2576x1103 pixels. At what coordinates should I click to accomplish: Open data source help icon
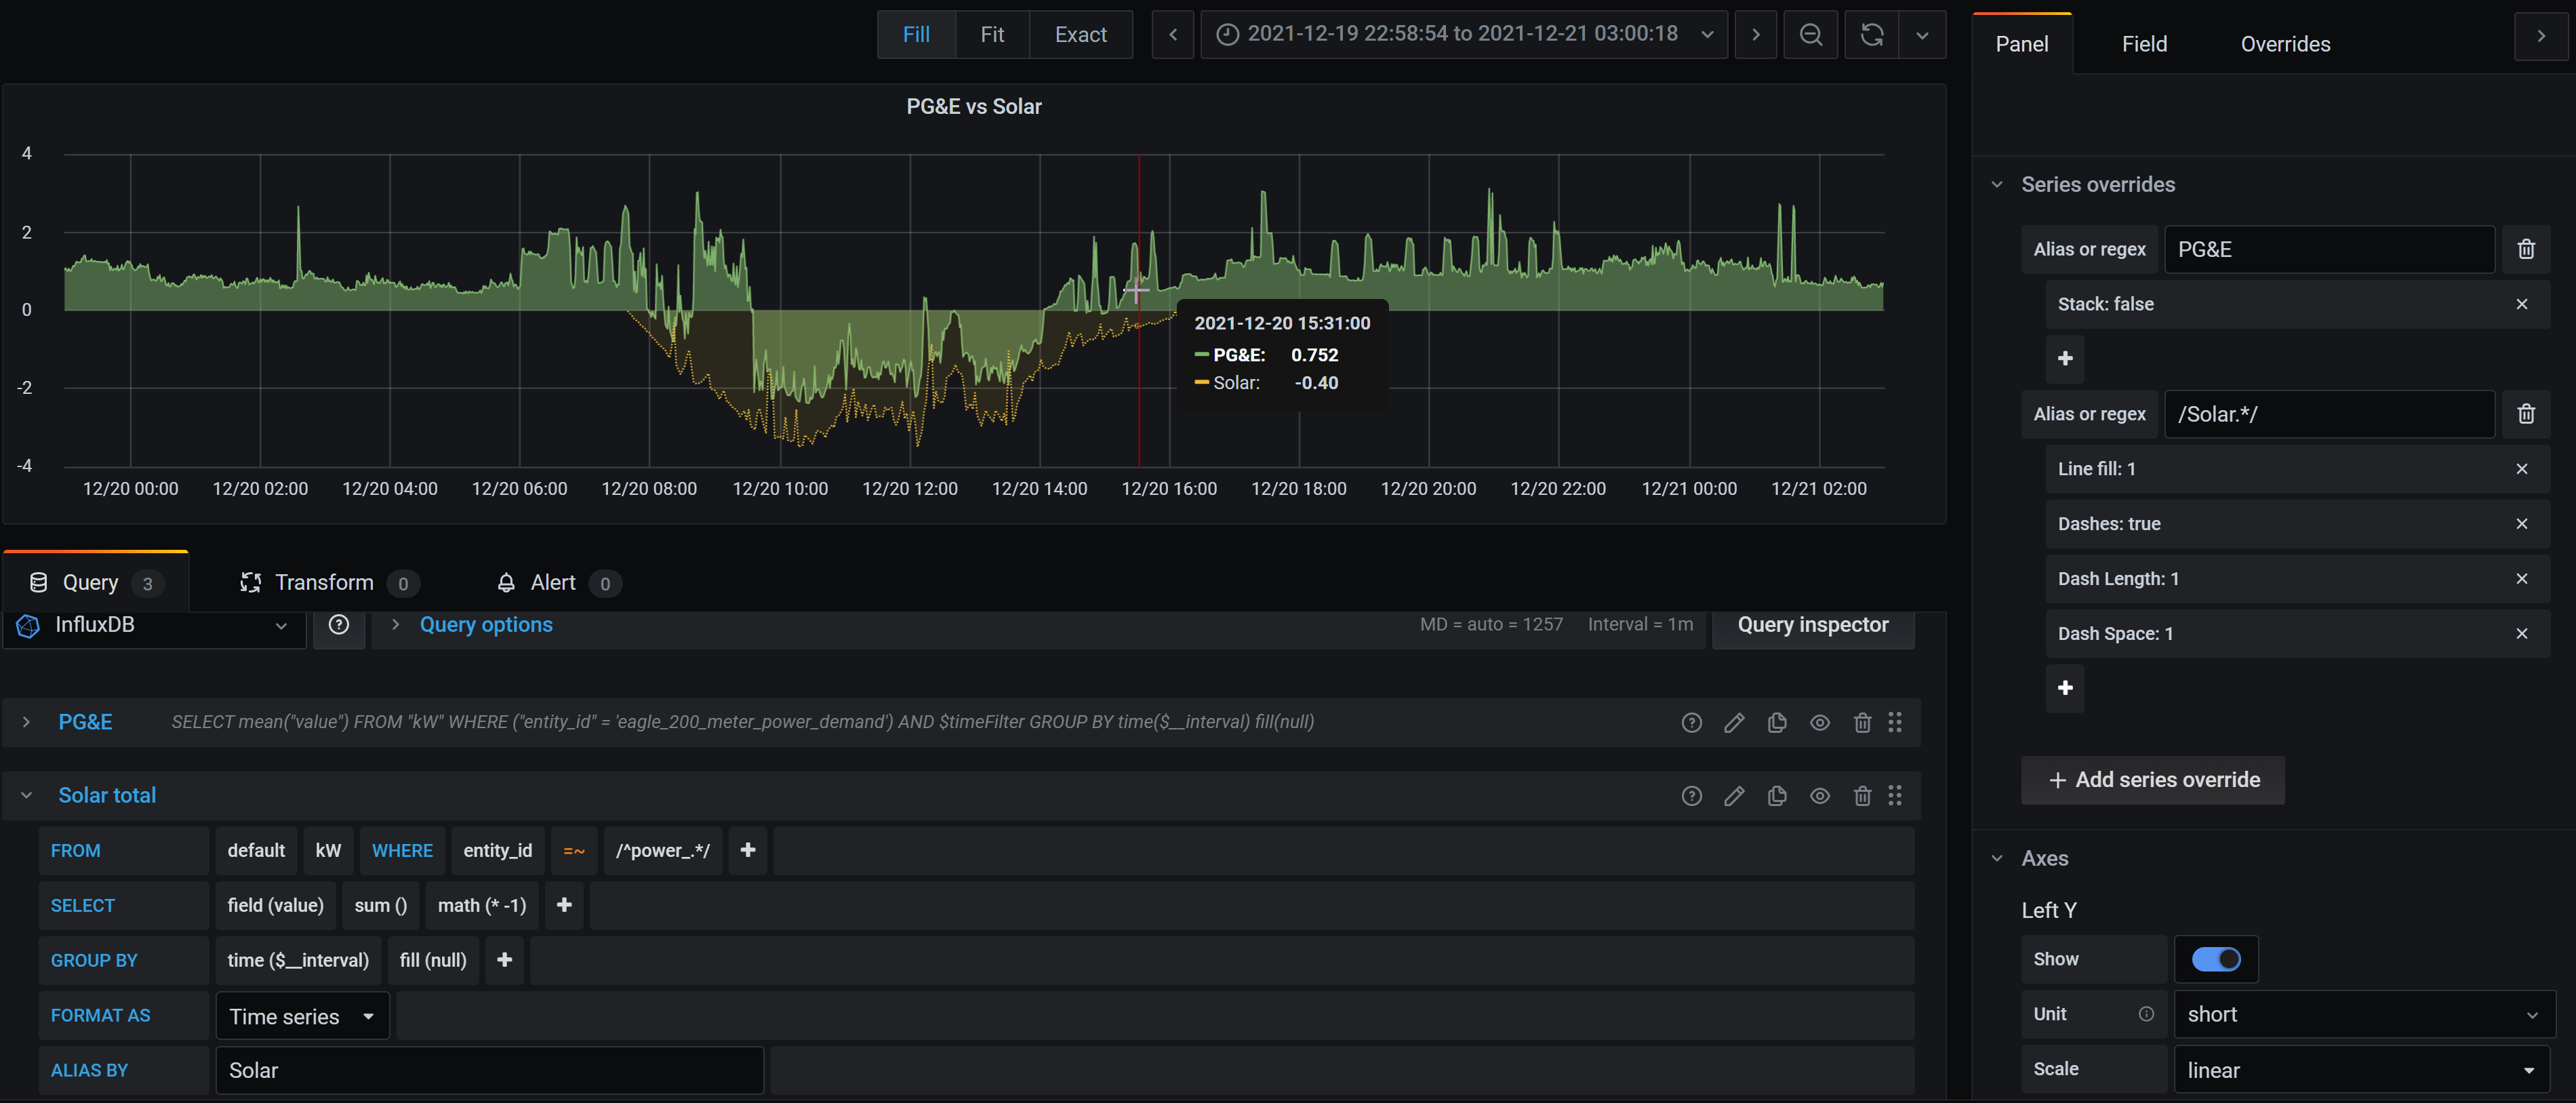click(339, 625)
